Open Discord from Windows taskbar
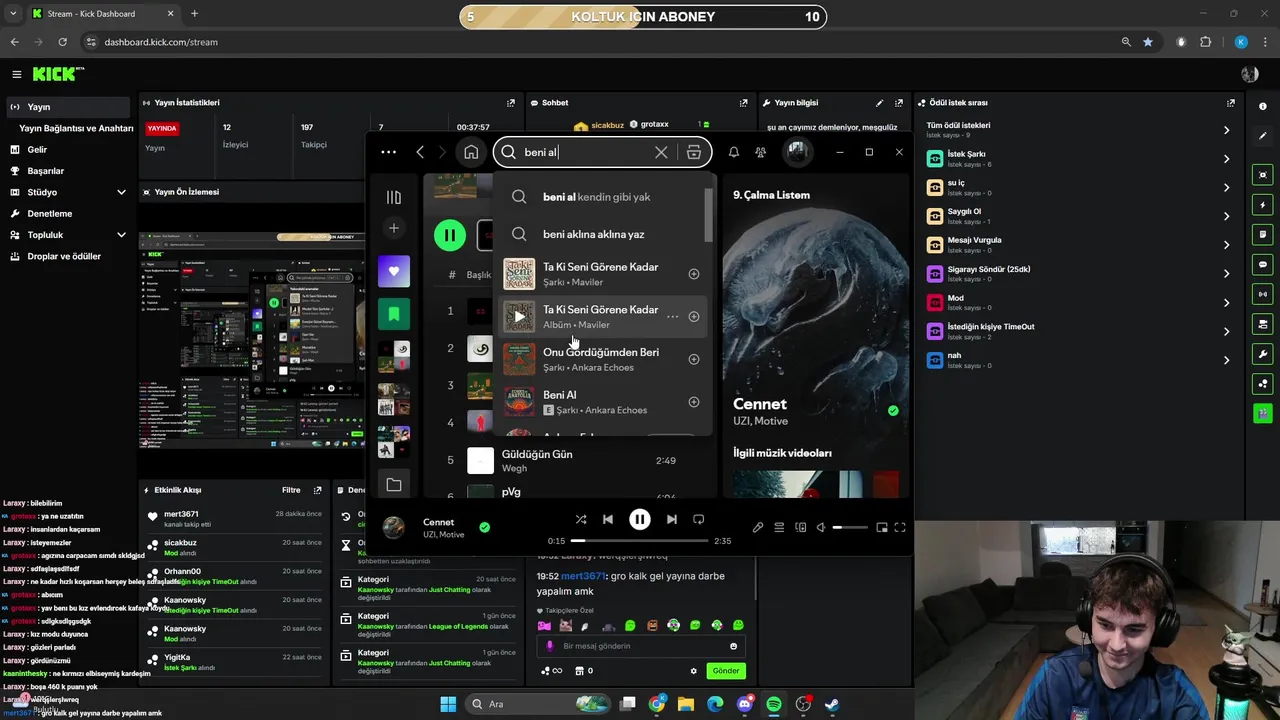Viewport: 1280px width, 720px height. [x=745, y=704]
